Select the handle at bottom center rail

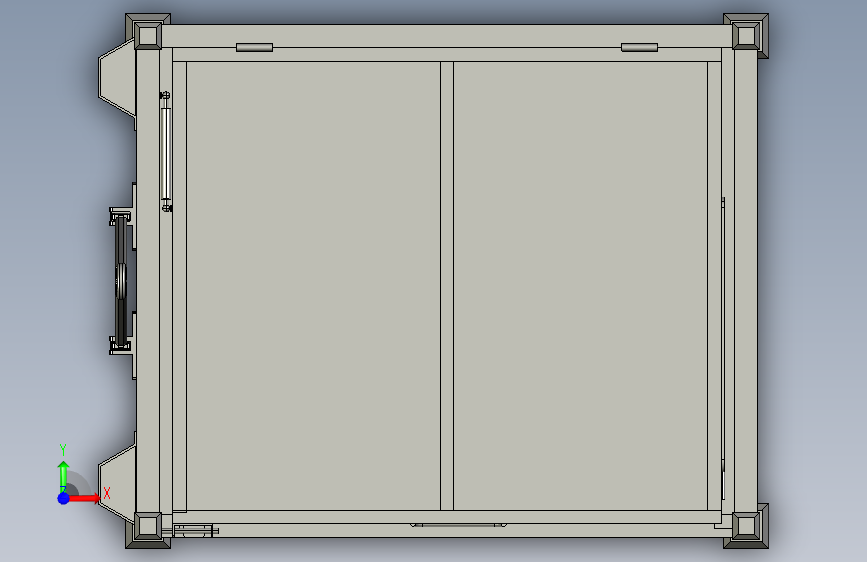[x=458, y=524]
